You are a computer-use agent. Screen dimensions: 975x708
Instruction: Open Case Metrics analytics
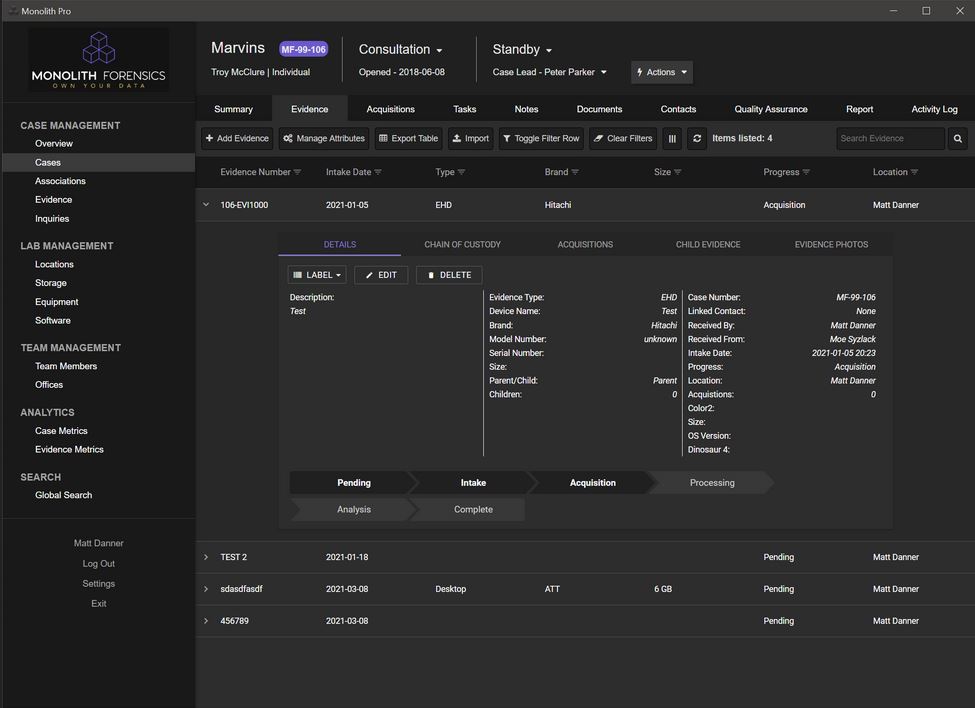click(x=61, y=431)
